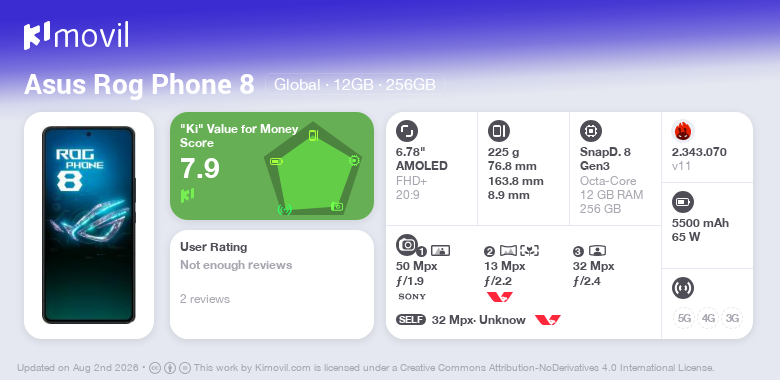Image resolution: width=780 pixels, height=380 pixels.
Task: Click the Sony sensor brand logo
Action: coord(412,297)
